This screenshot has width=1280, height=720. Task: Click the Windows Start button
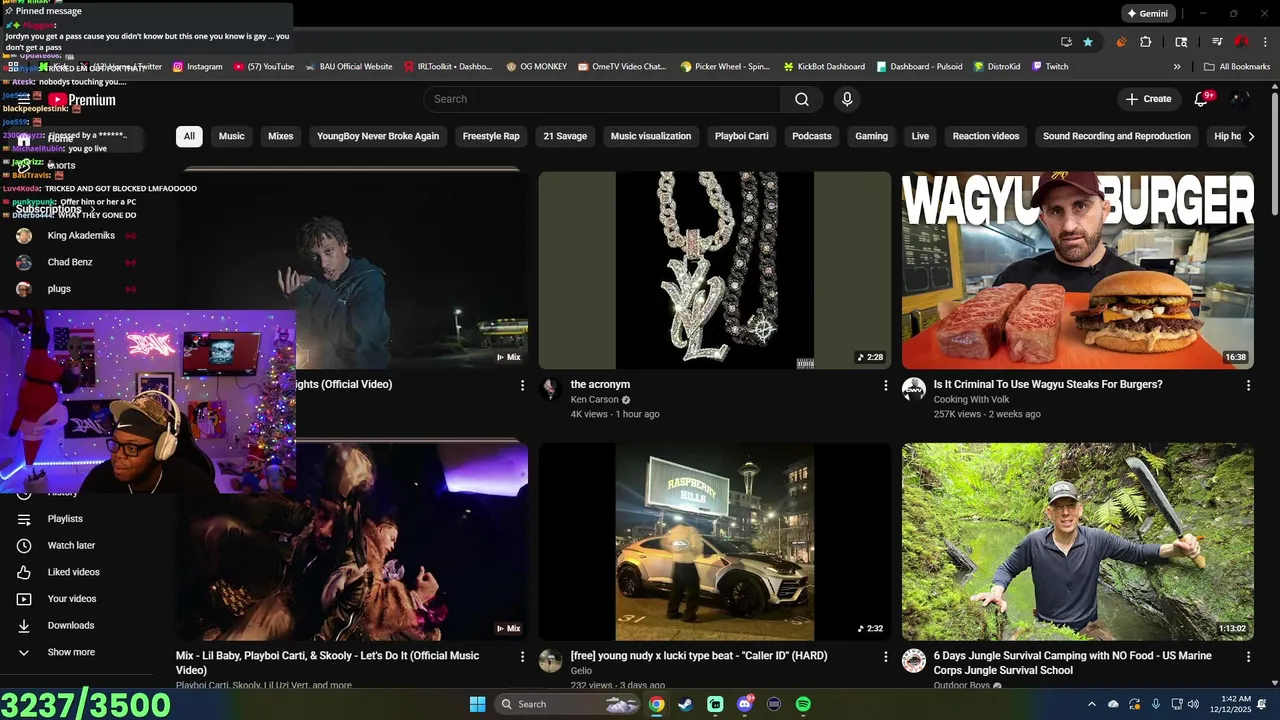click(x=477, y=704)
